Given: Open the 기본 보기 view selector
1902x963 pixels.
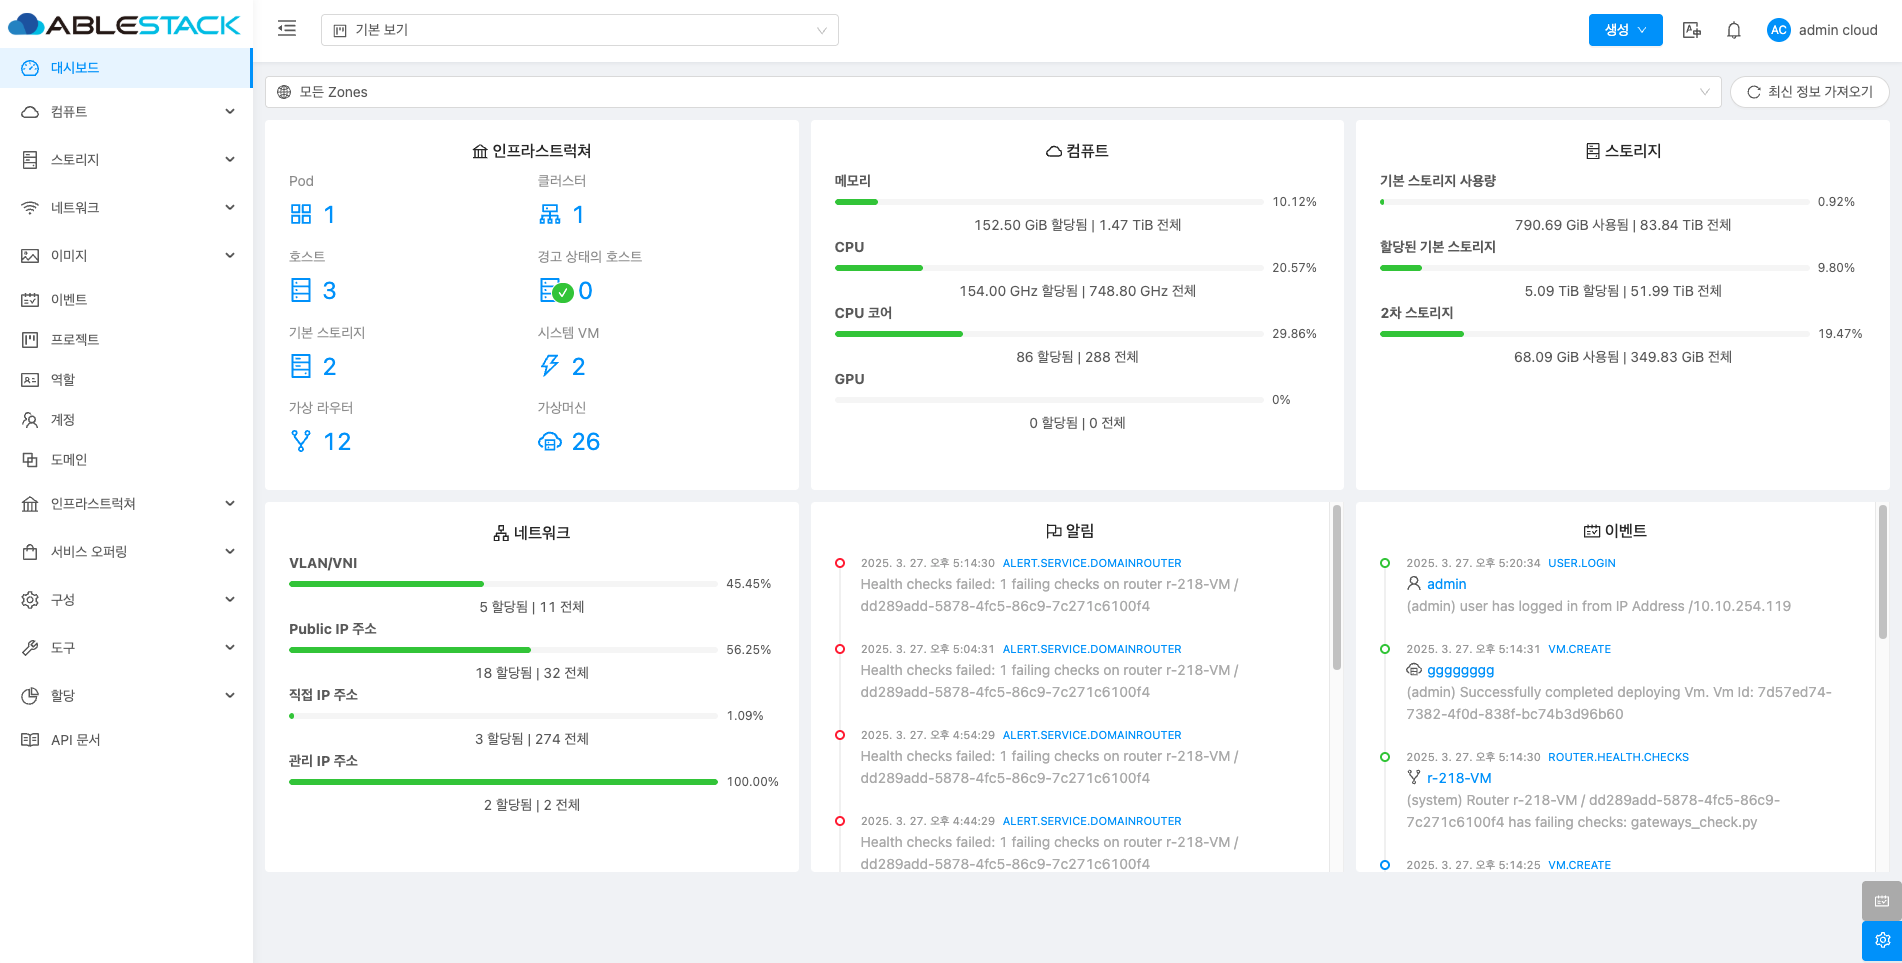Looking at the screenshot, I should (x=579, y=30).
